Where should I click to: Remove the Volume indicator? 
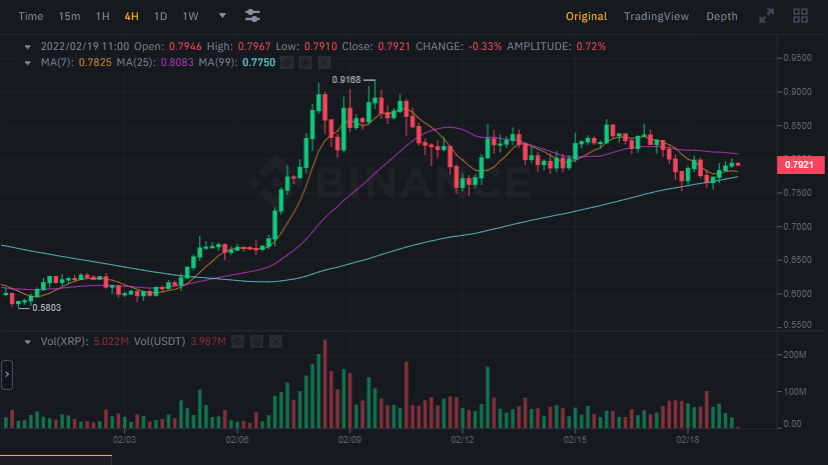[x=275, y=342]
